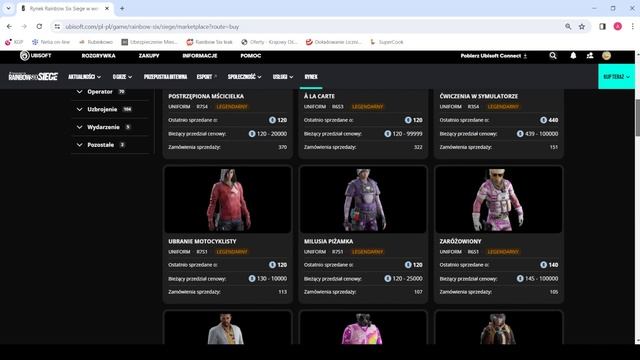This screenshot has width=640, height=360.
Task: Expand the Operator filter
Action: point(110,92)
